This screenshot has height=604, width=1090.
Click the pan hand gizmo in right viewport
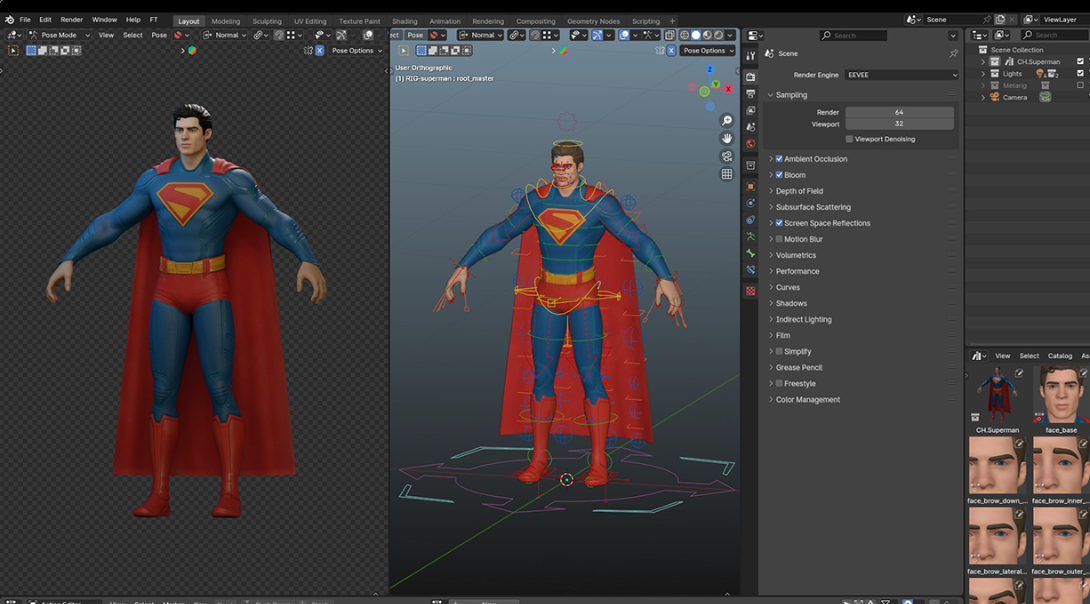(726, 138)
